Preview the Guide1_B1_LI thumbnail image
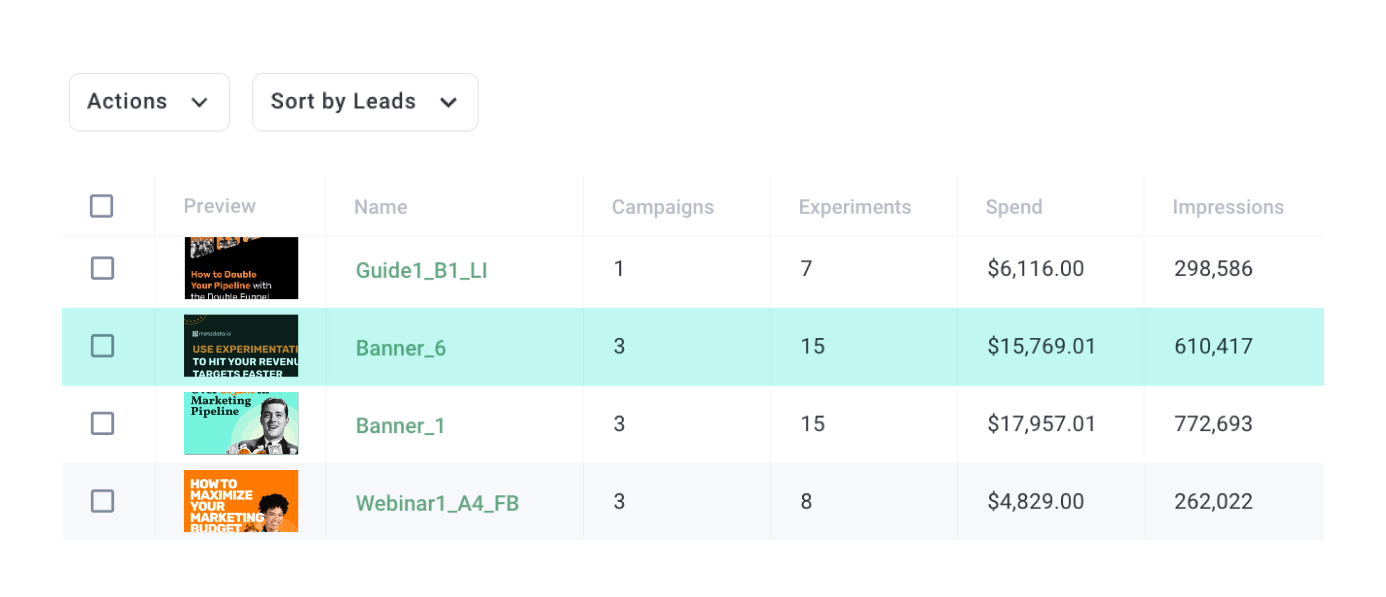Viewport: 1386px width, 597px height. click(x=241, y=268)
